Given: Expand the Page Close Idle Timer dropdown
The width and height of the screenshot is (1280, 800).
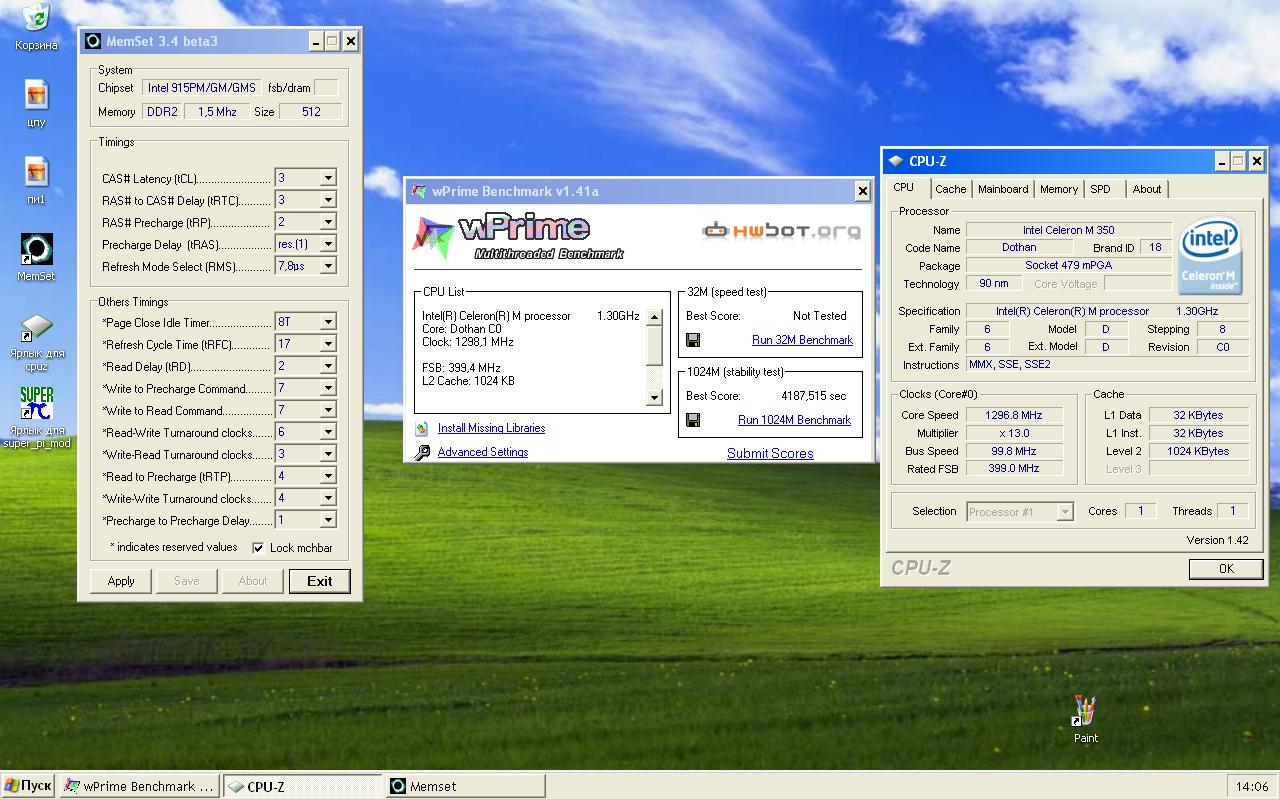Looking at the screenshot, I should [327, 322].
